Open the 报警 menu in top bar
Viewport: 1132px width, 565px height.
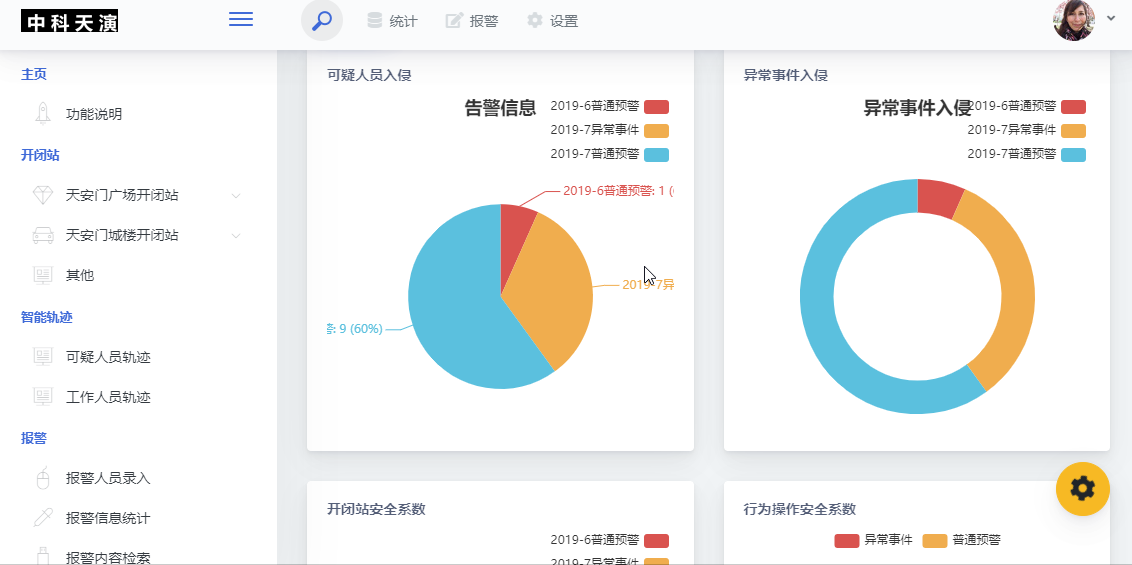(x=472, y=21)
